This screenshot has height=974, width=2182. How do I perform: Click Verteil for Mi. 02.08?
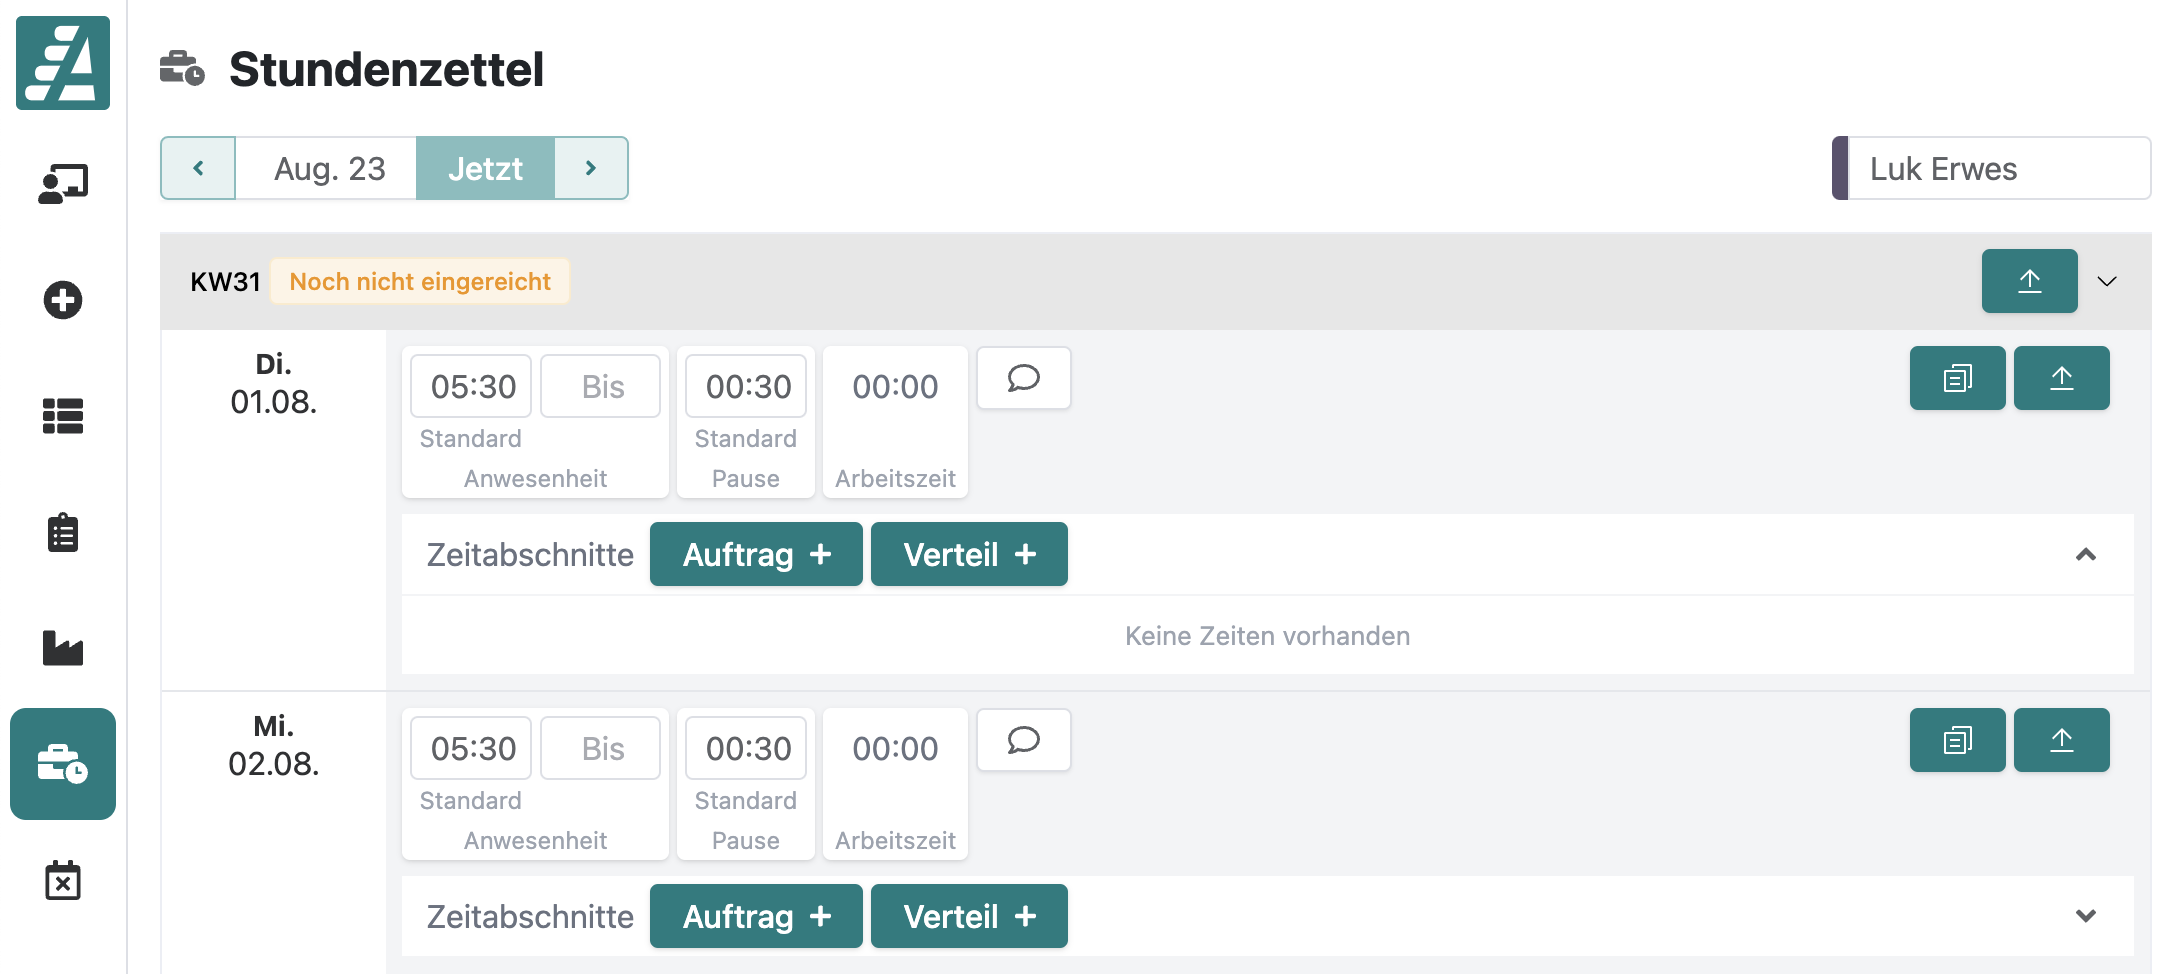[968, 915]
